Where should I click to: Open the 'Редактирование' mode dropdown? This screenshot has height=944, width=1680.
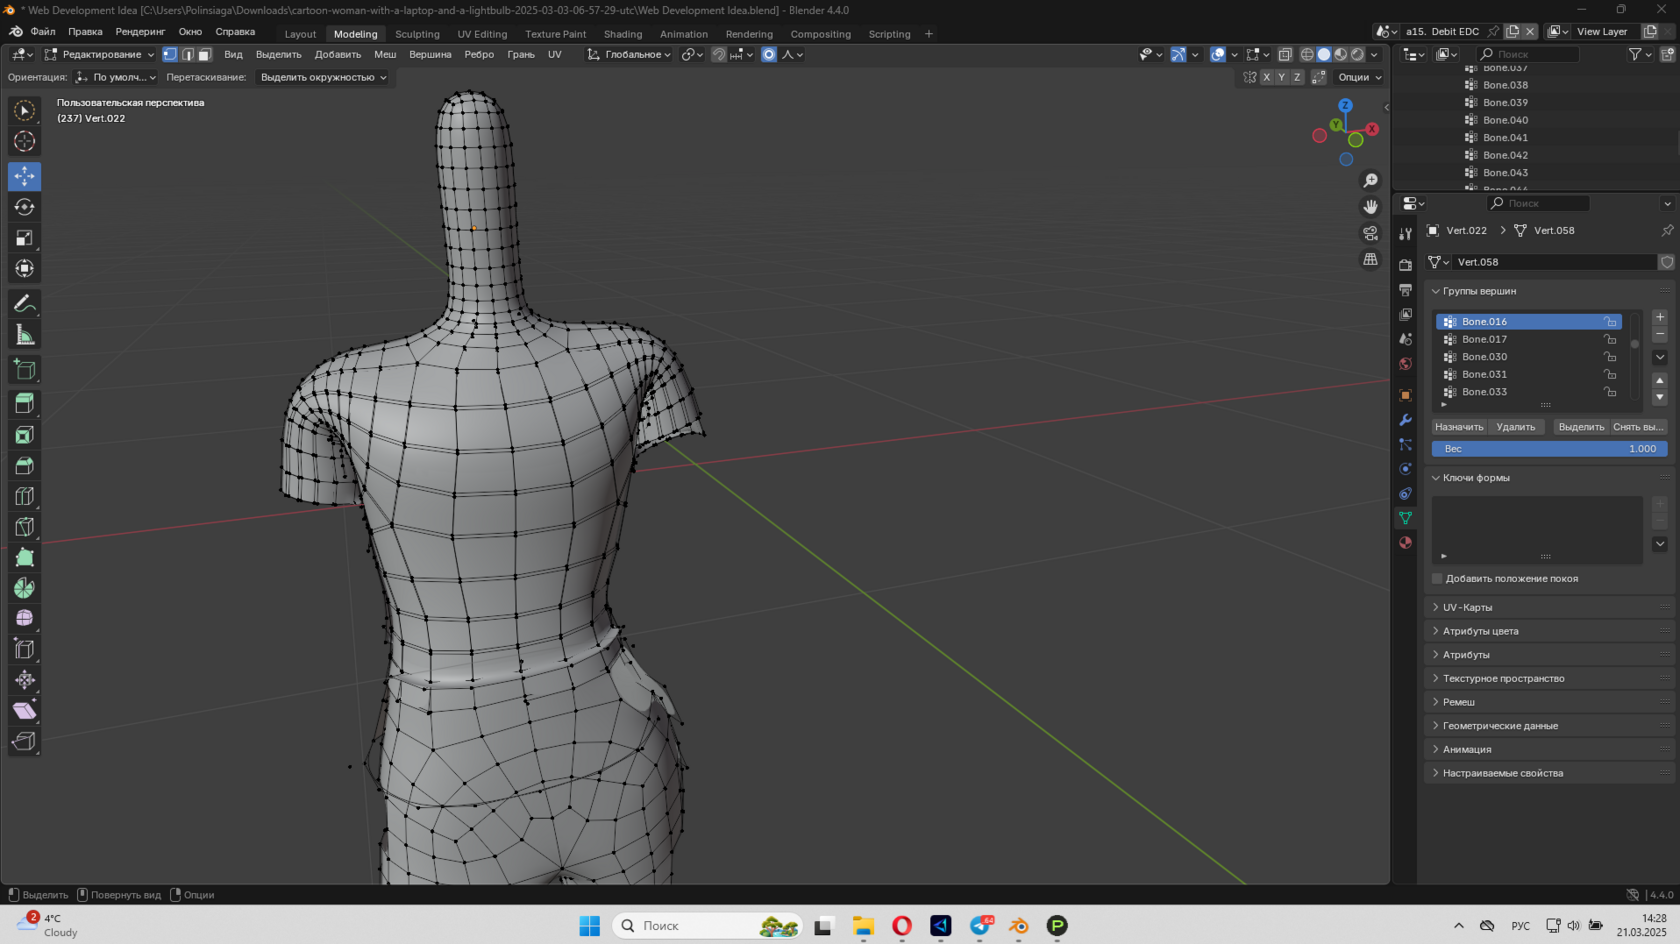coord(99,54)
